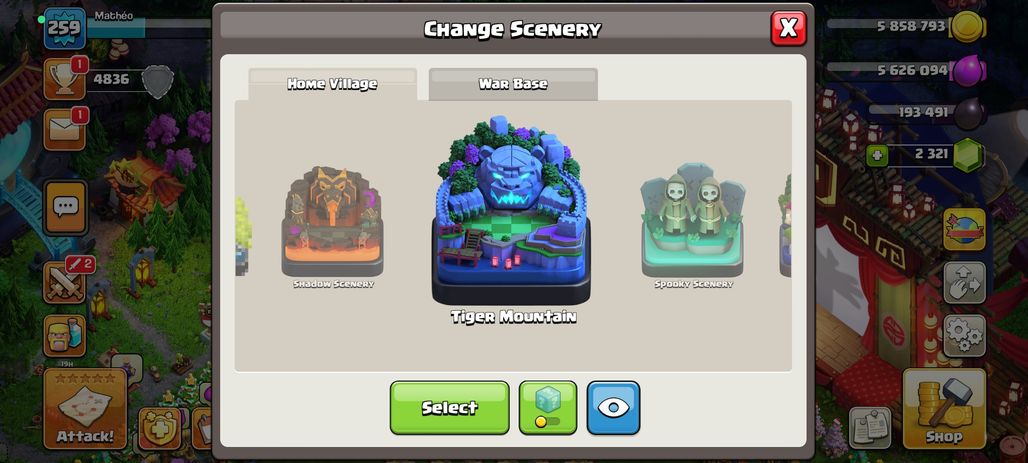The width and height of the screenshot is (1028, 463).
Task: Switch to the Home Village tab
Action: [332, 84]
